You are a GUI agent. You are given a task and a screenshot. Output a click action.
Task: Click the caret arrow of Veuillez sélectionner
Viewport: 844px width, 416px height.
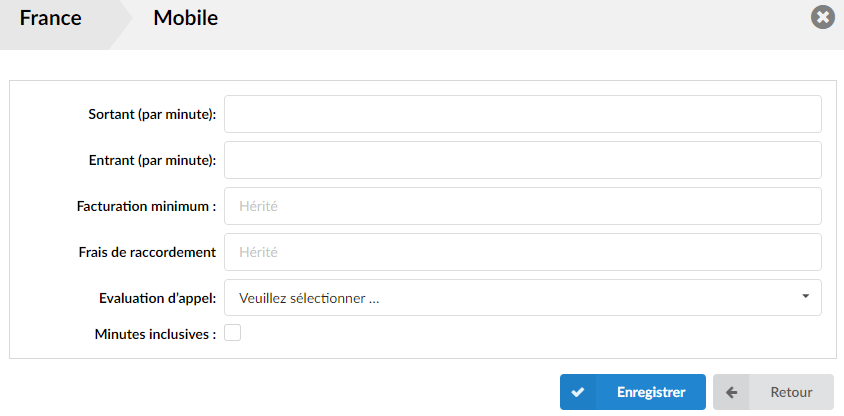805,296
